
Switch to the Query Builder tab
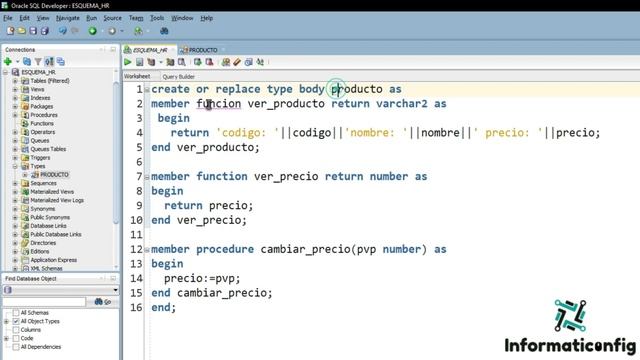pyautogui.click(x=178, y=76)
